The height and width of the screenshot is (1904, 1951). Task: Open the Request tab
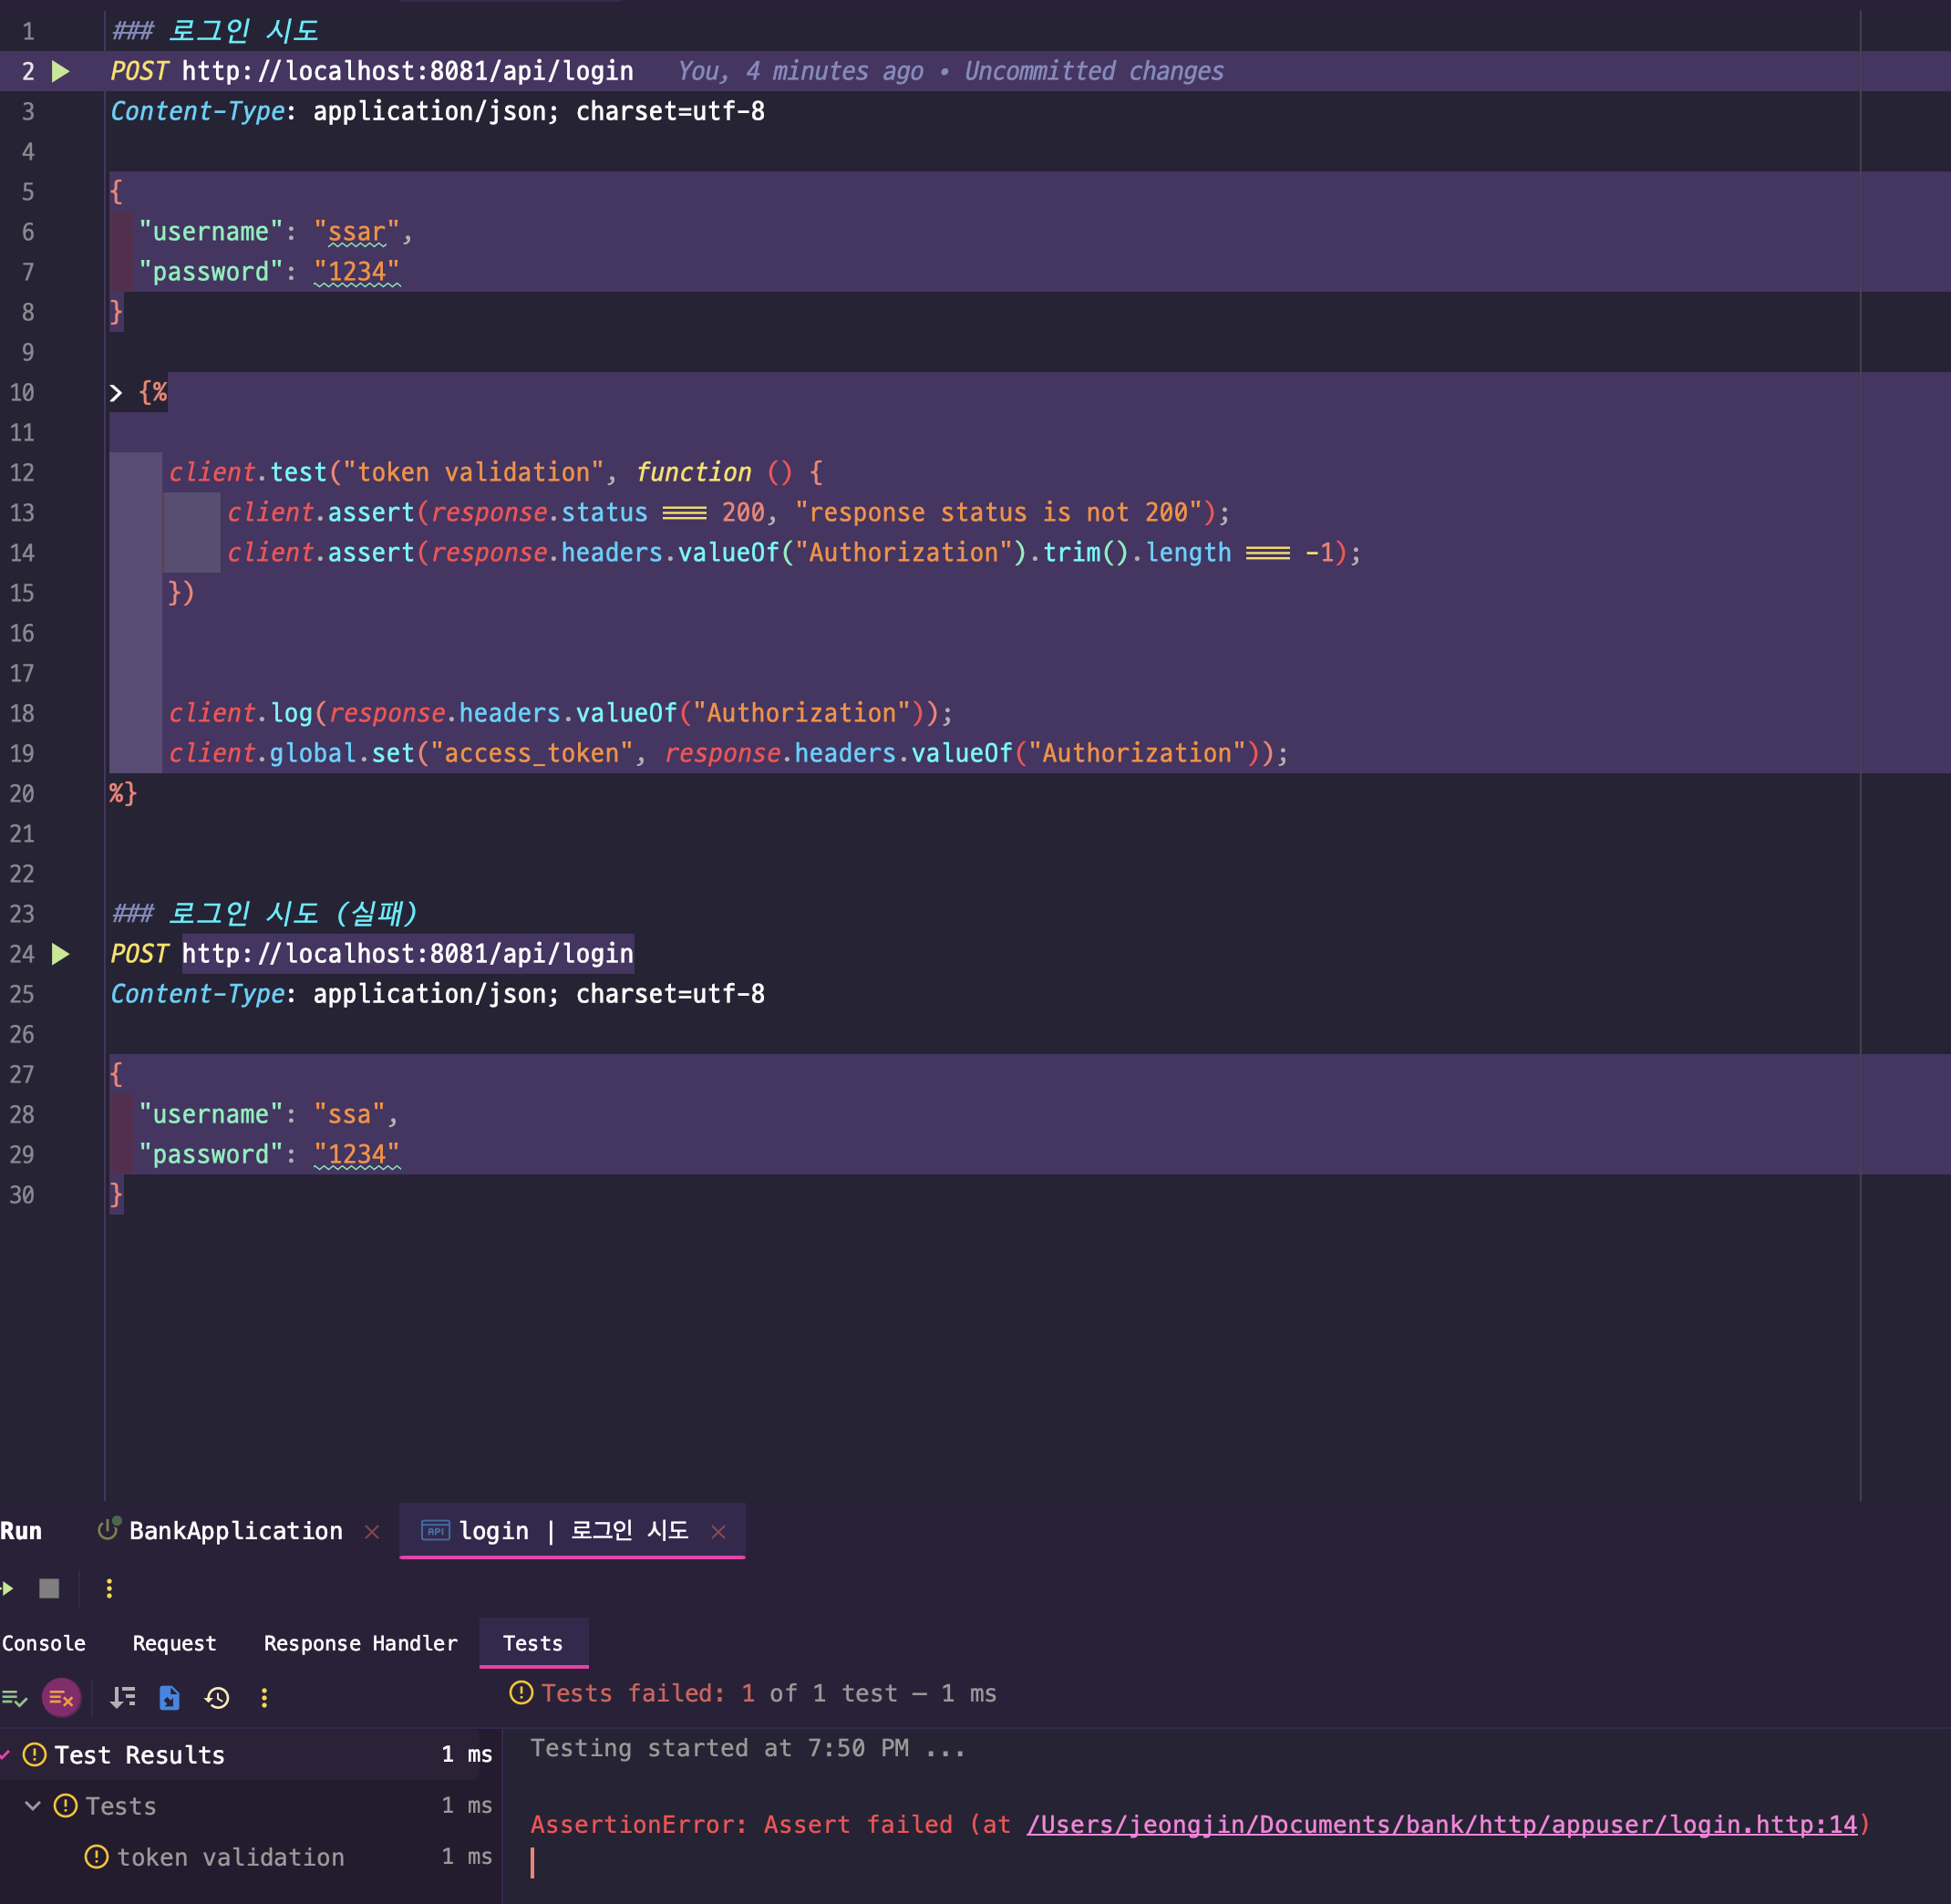click(174, 1643)
